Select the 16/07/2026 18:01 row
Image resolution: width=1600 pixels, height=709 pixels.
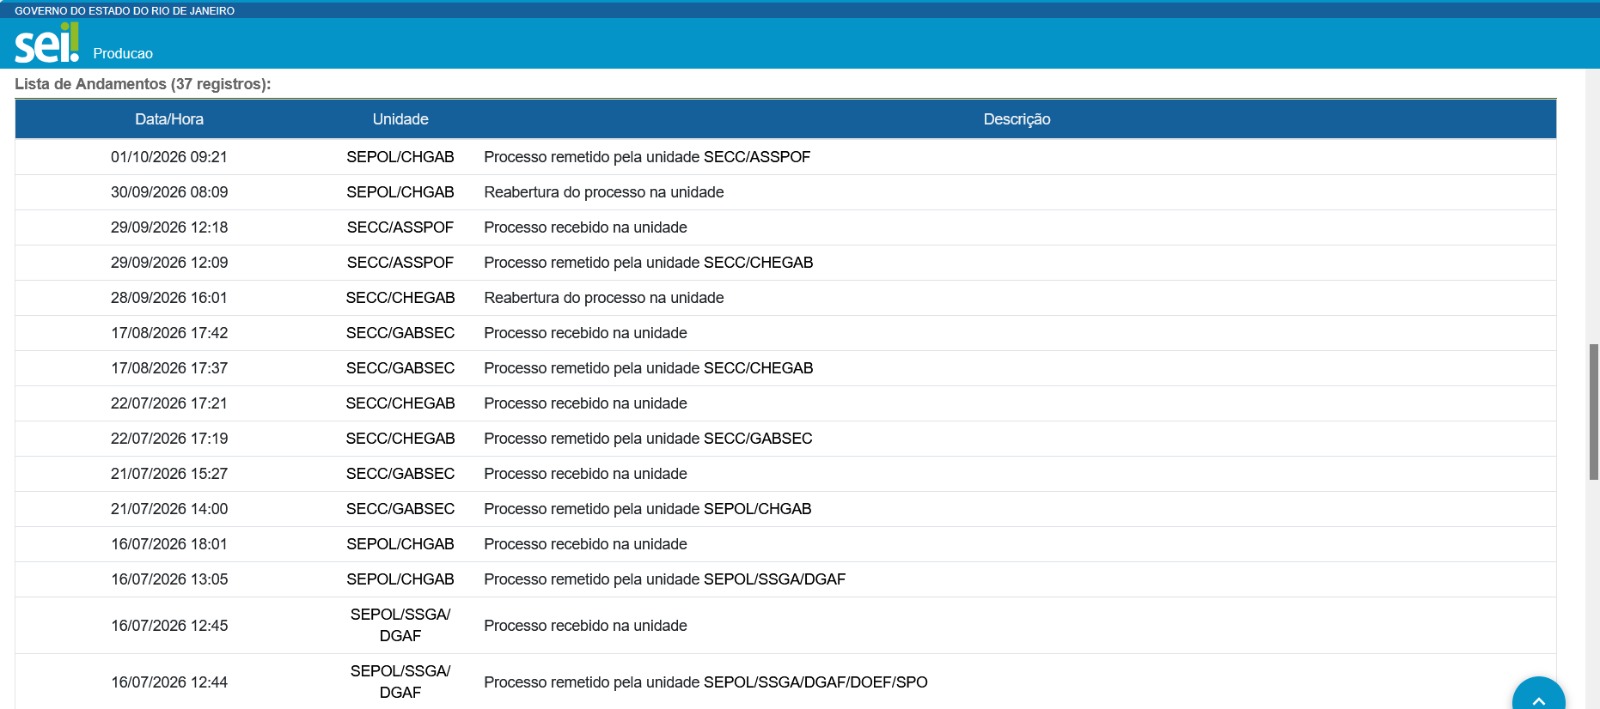click(785, 544)
